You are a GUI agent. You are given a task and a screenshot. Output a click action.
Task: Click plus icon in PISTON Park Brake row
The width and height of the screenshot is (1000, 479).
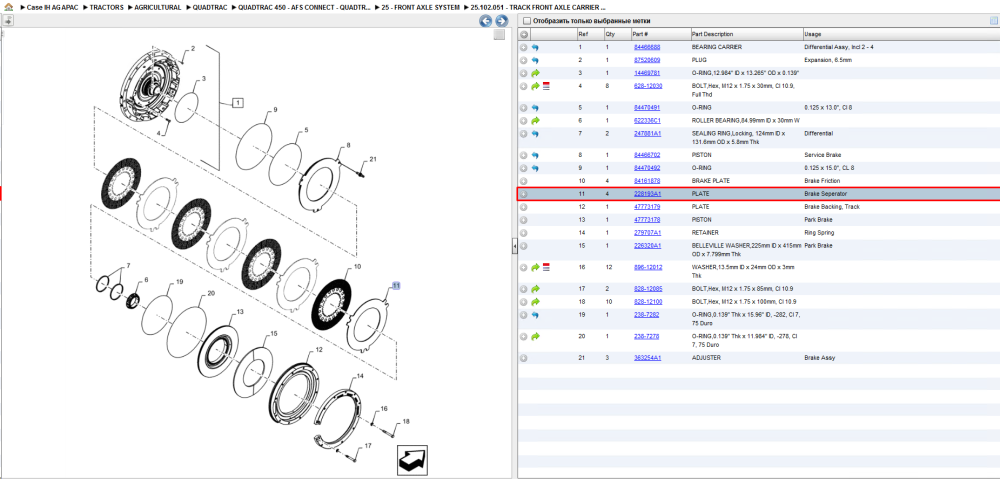(524, 220)
